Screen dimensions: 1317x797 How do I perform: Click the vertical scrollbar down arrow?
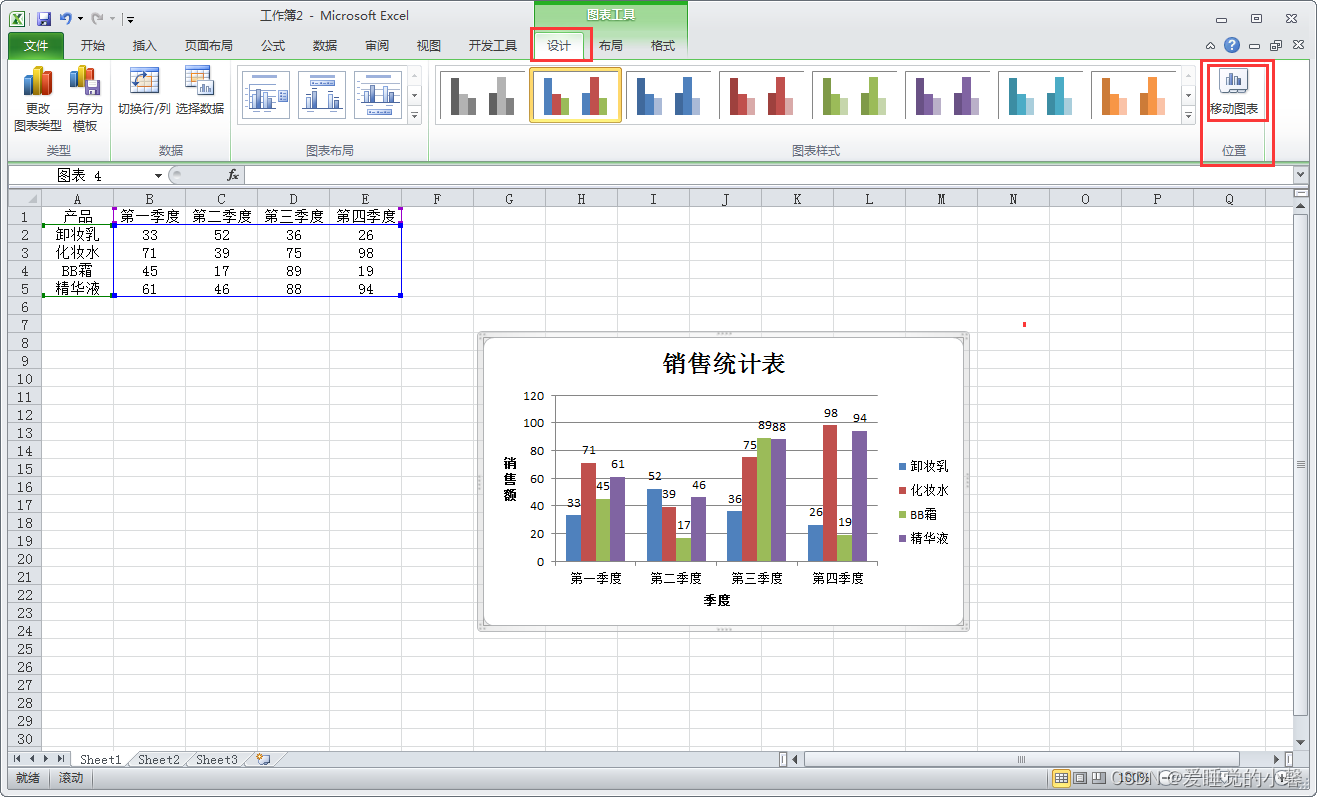pyautogui.click(x=1300, y=742)
